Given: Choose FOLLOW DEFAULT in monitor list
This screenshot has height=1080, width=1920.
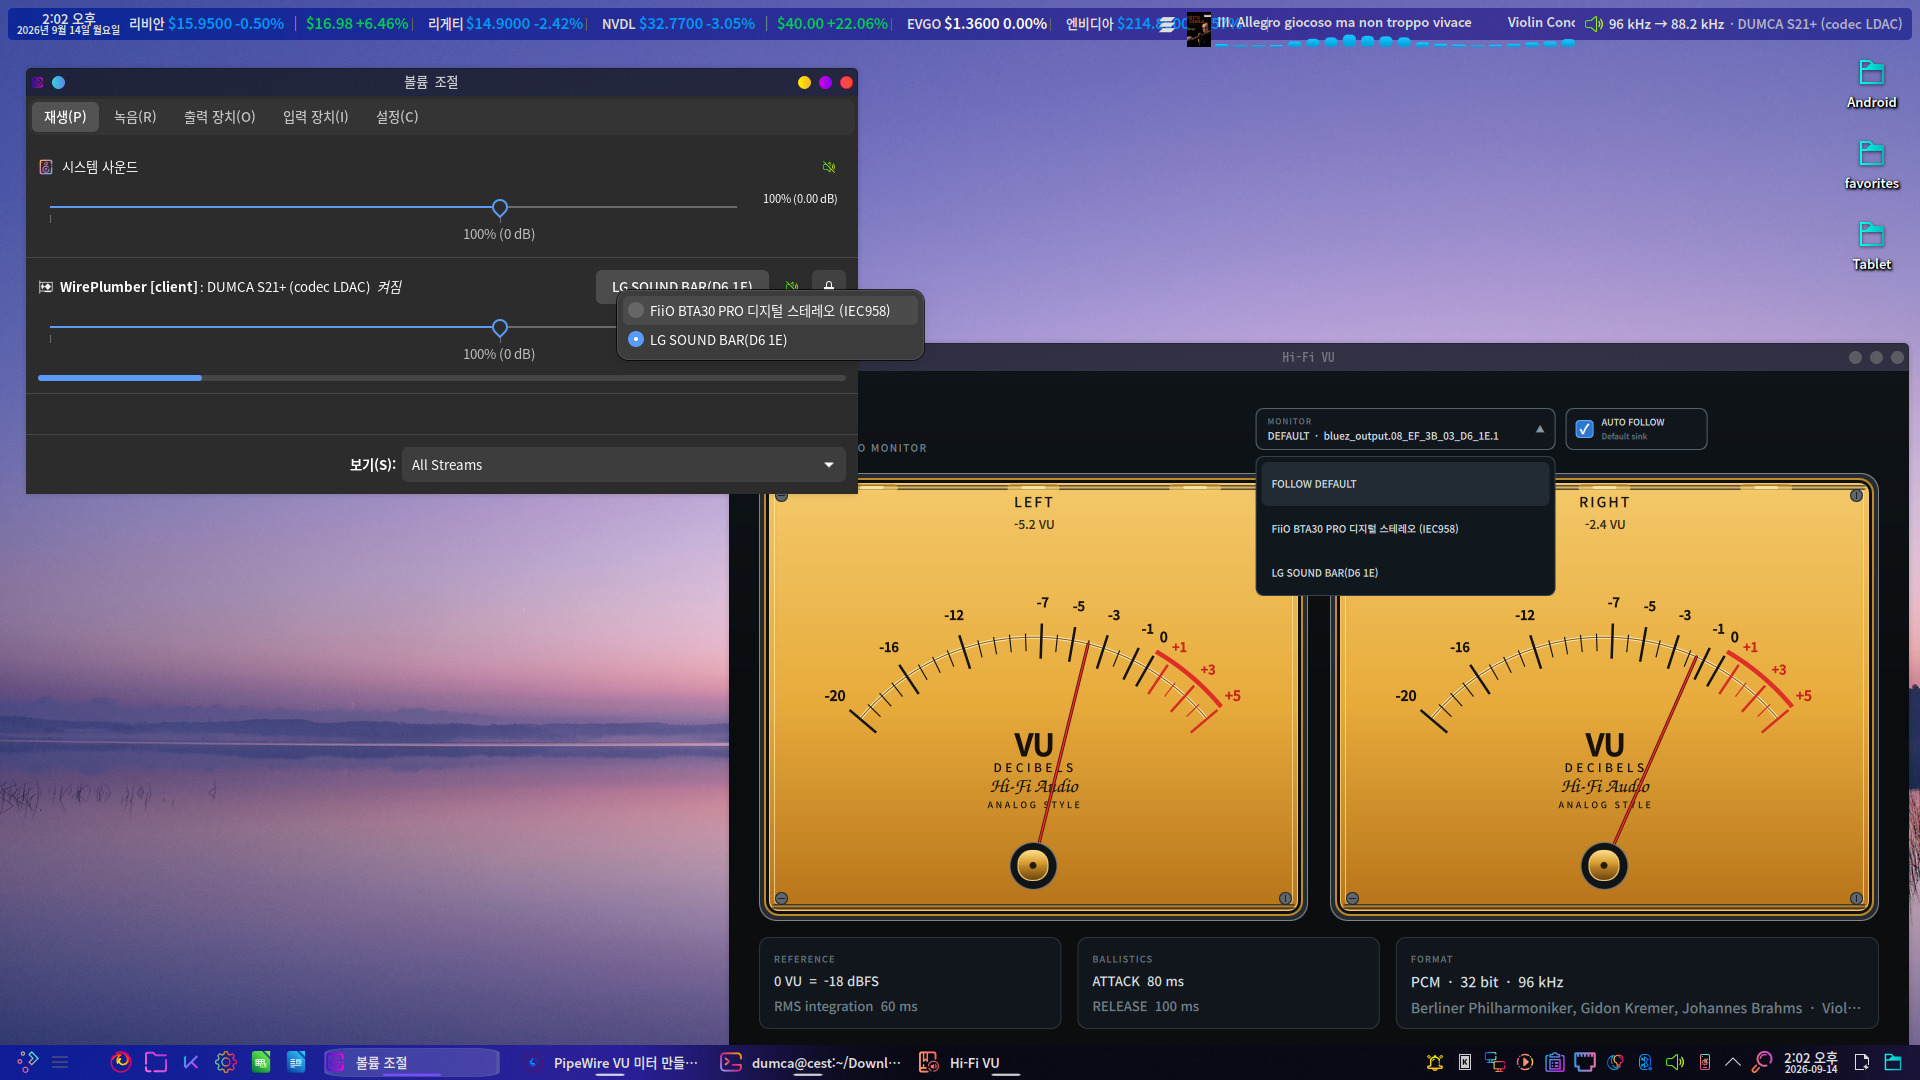Looking at the screenshot, I should point(1405,484).
